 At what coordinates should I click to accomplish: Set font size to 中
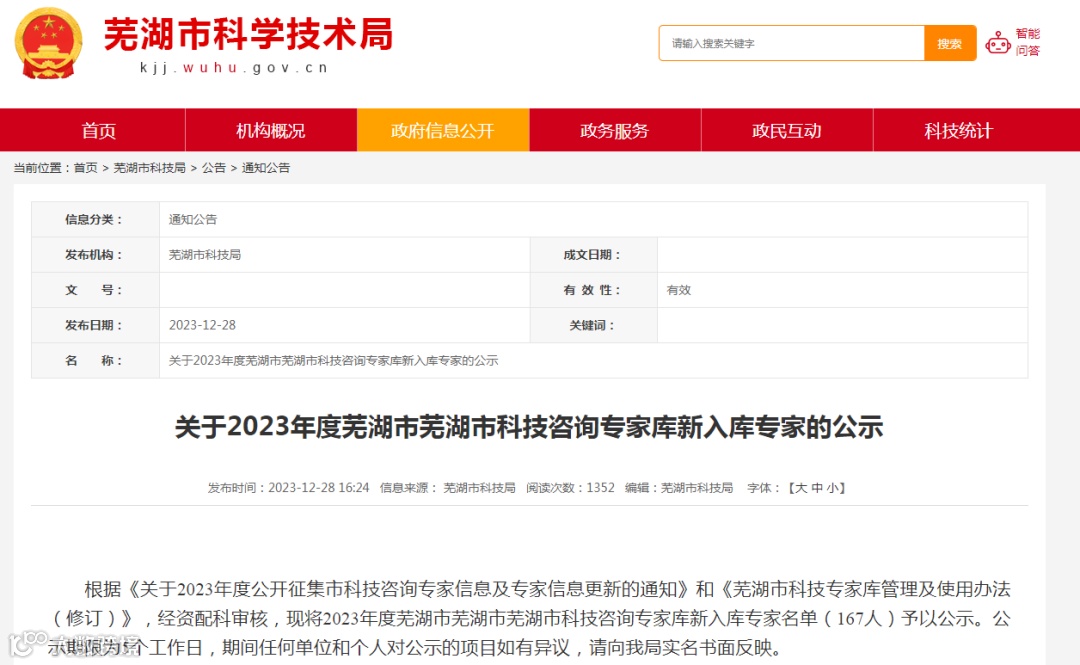(817, 488)
